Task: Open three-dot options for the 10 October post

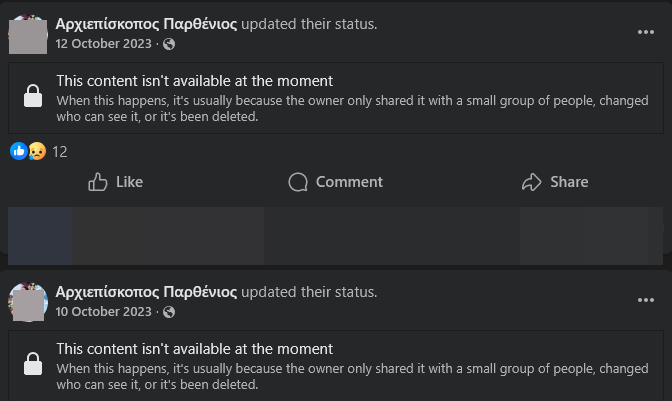Action: click(x=646, y=300)
